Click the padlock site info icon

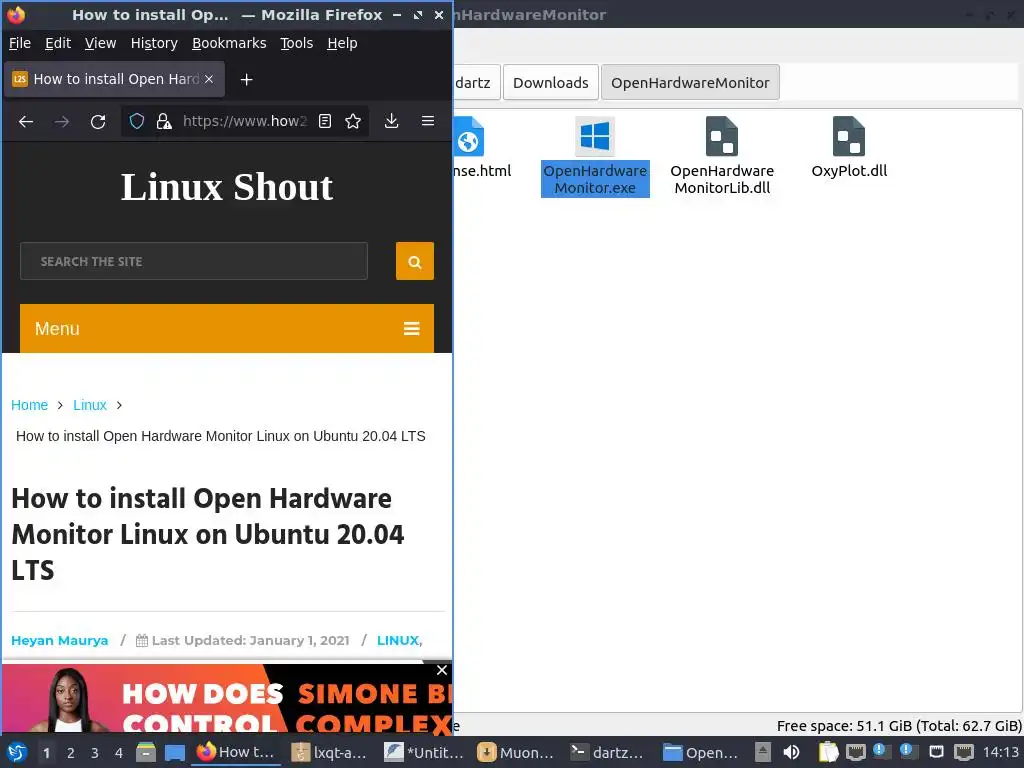[x=164, y=121]
